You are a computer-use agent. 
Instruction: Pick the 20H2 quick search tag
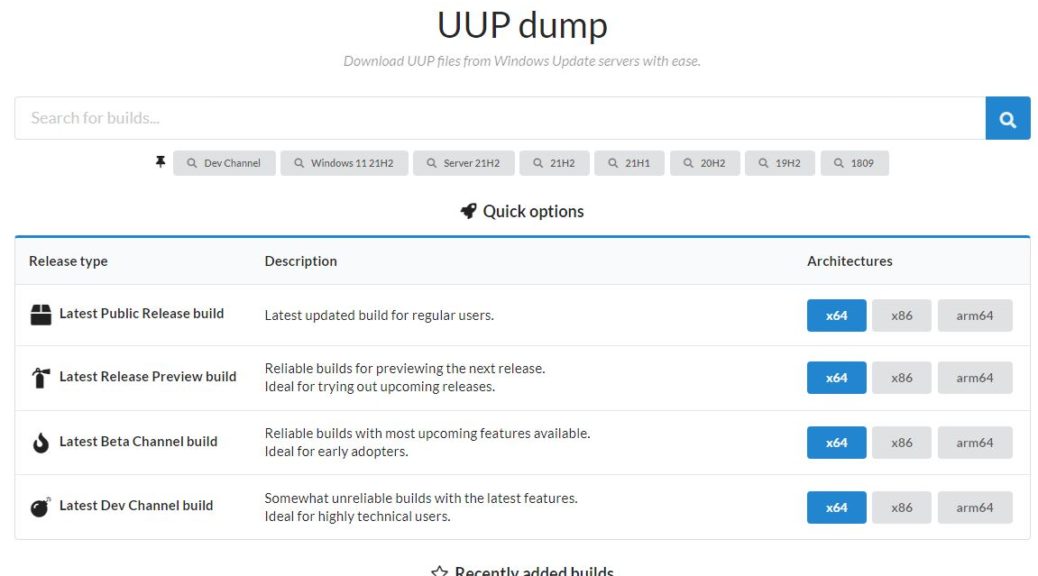point(705,163)
